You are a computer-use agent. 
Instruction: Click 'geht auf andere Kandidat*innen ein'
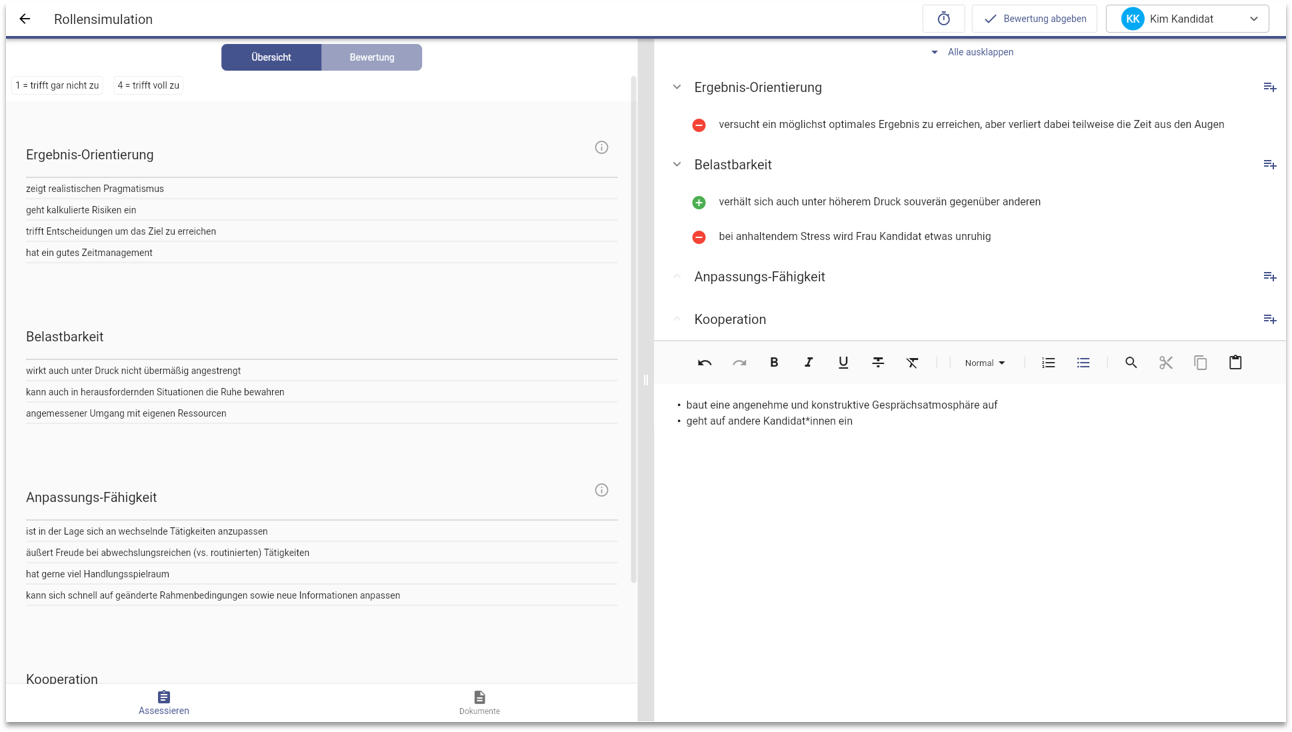coord(769,421)
